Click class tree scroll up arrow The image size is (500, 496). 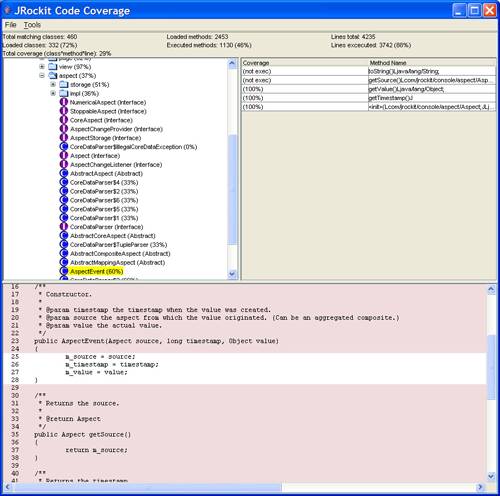pos(232,63)
